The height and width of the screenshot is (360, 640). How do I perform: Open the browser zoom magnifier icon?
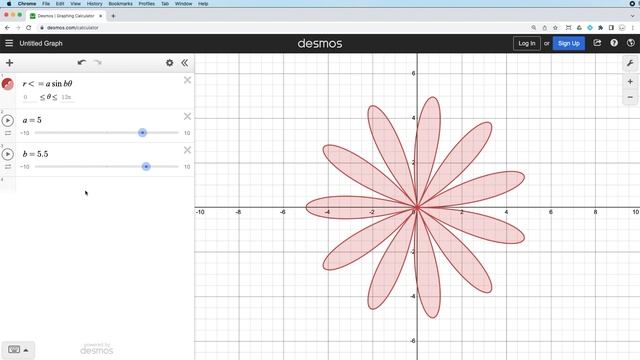click(x=533, y=28)
